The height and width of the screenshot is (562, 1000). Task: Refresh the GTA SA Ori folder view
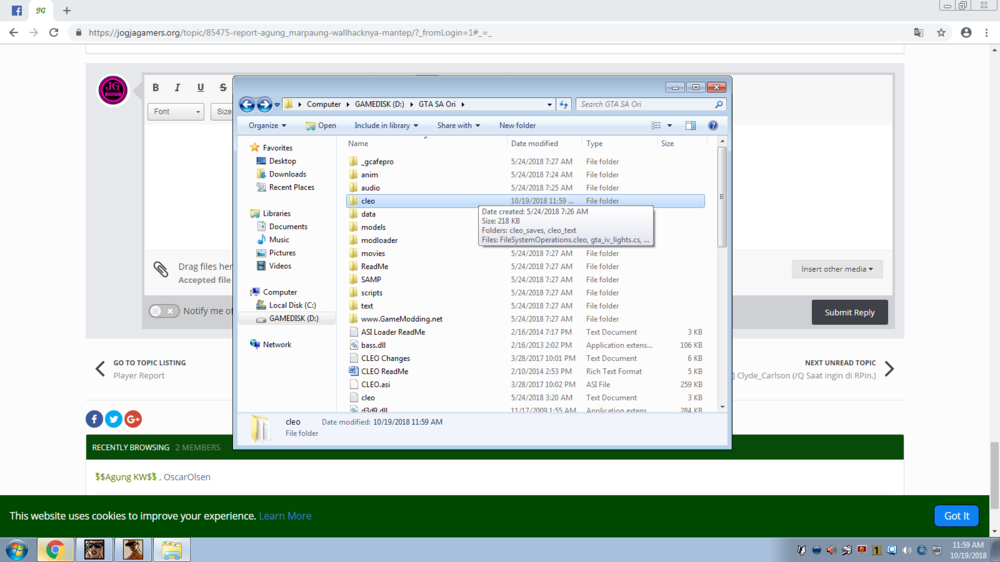[x=564, y=104]
